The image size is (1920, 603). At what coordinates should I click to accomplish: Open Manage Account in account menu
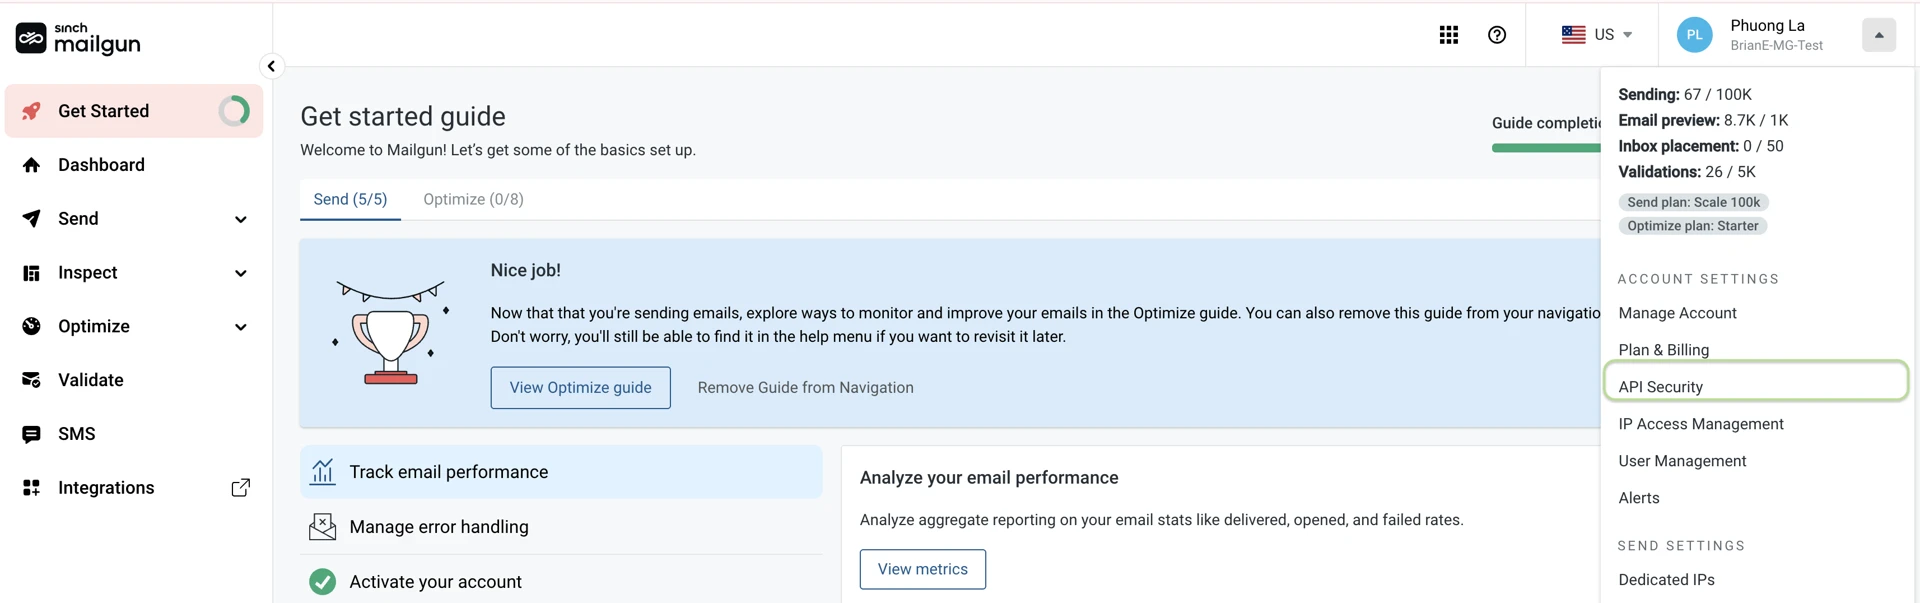pos(1677,313)
